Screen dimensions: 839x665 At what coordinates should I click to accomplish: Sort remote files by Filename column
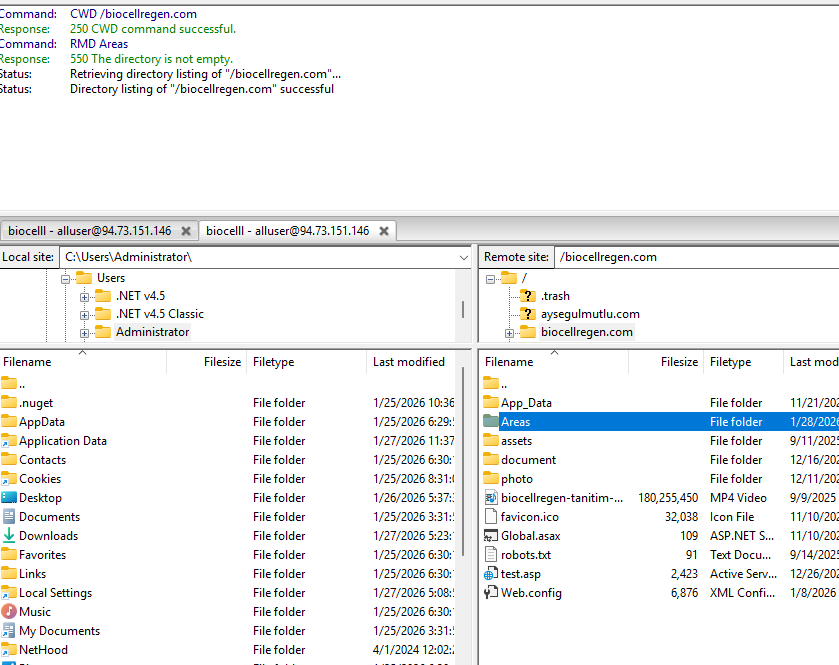[553, 362]
